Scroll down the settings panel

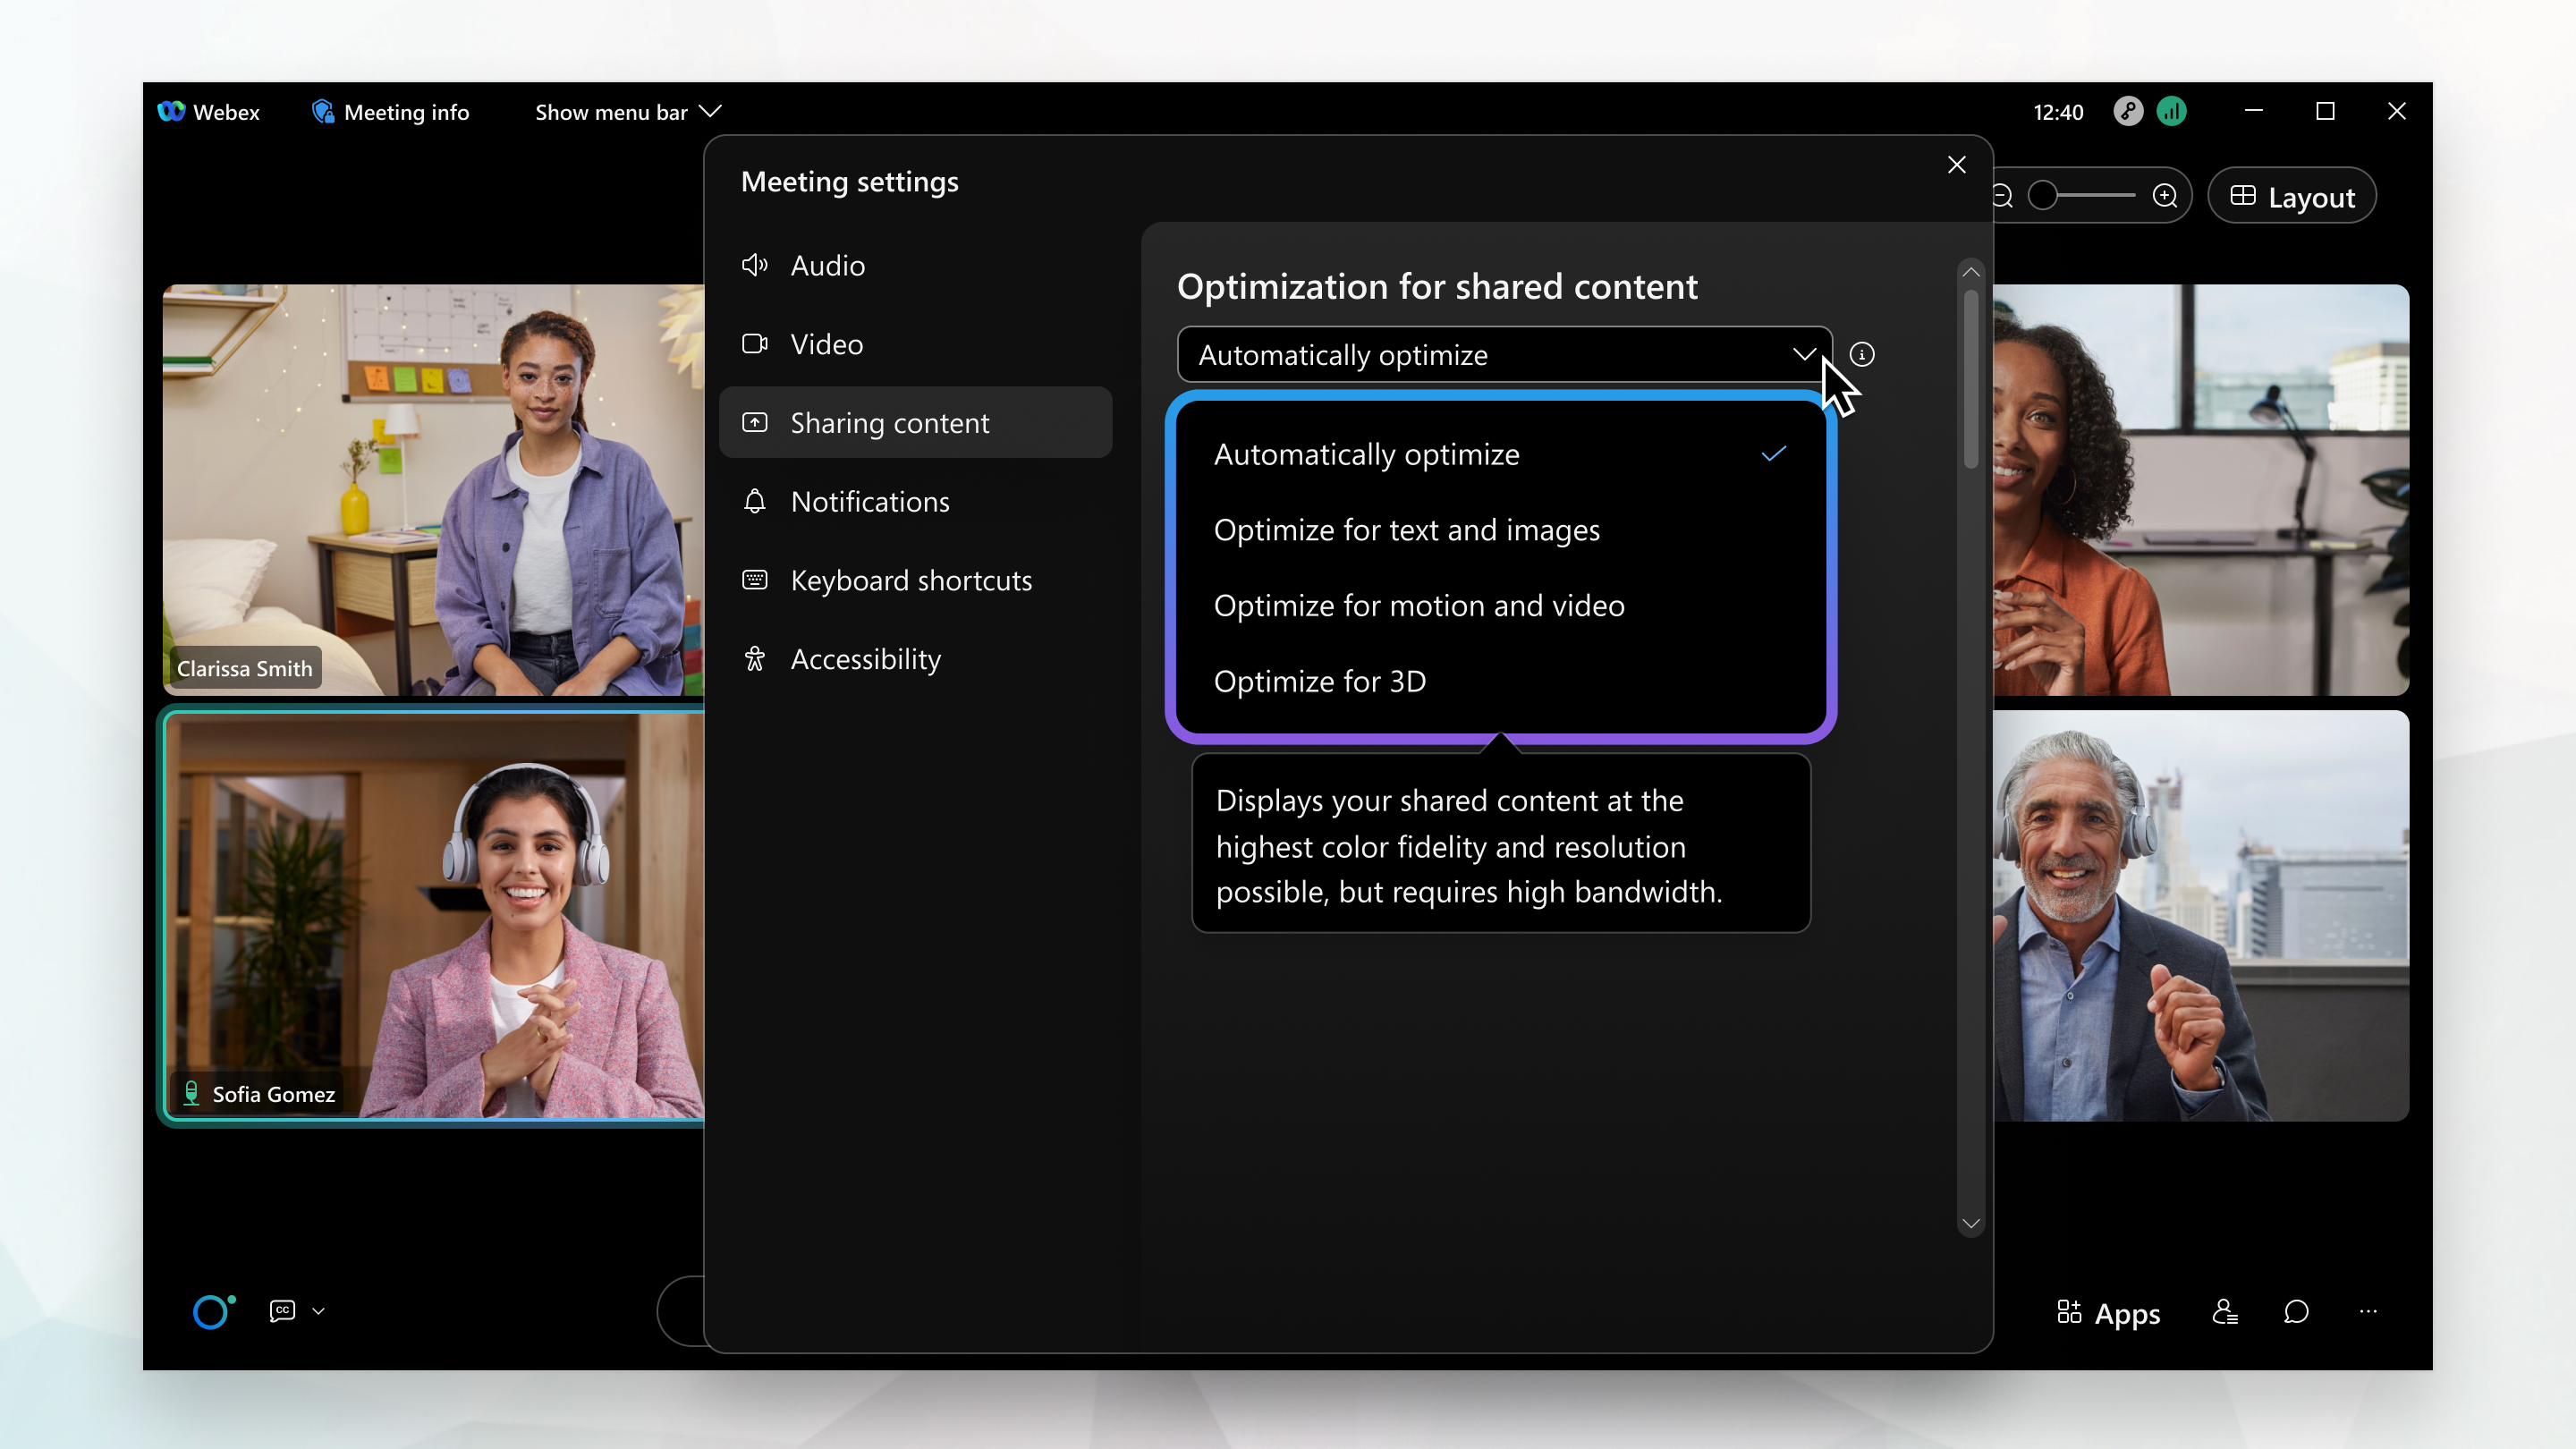click(1971, 1224)
